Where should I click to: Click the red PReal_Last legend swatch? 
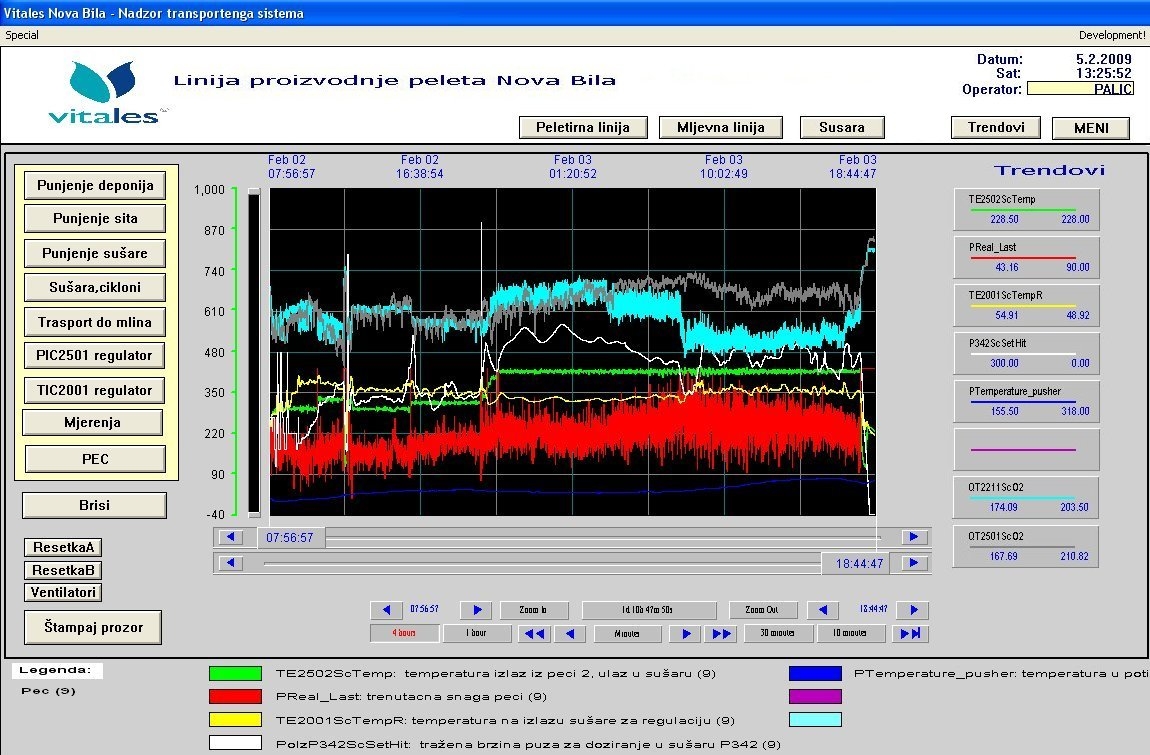tap(235, 696)
